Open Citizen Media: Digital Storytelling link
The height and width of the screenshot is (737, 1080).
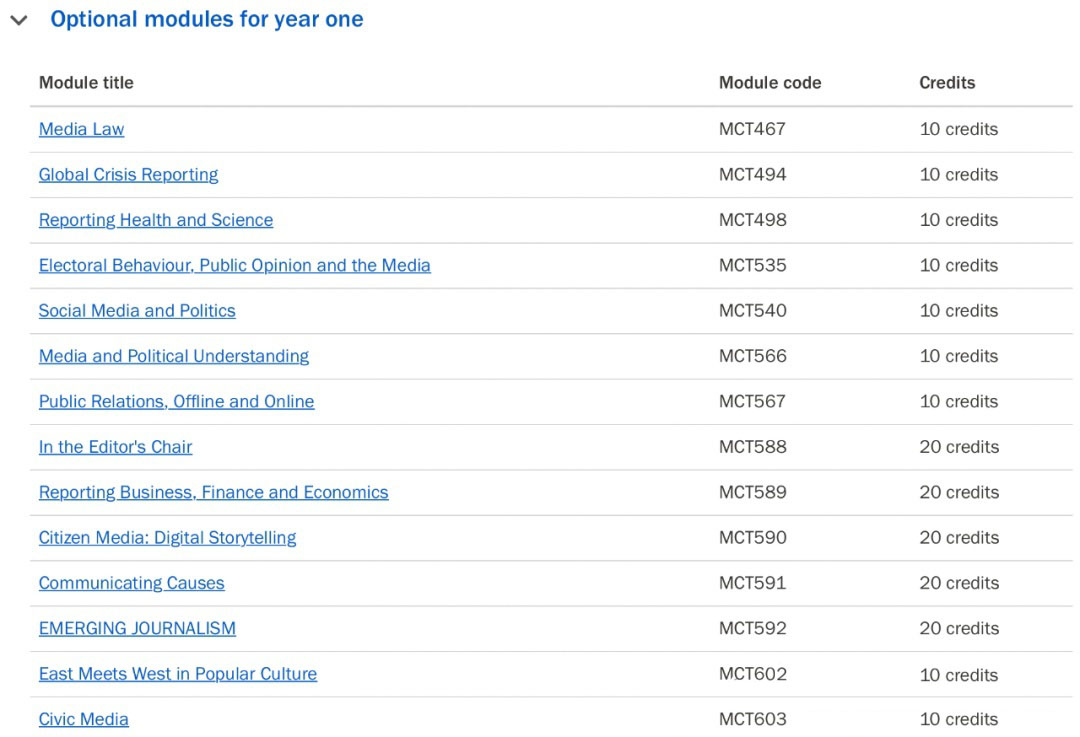167,537
